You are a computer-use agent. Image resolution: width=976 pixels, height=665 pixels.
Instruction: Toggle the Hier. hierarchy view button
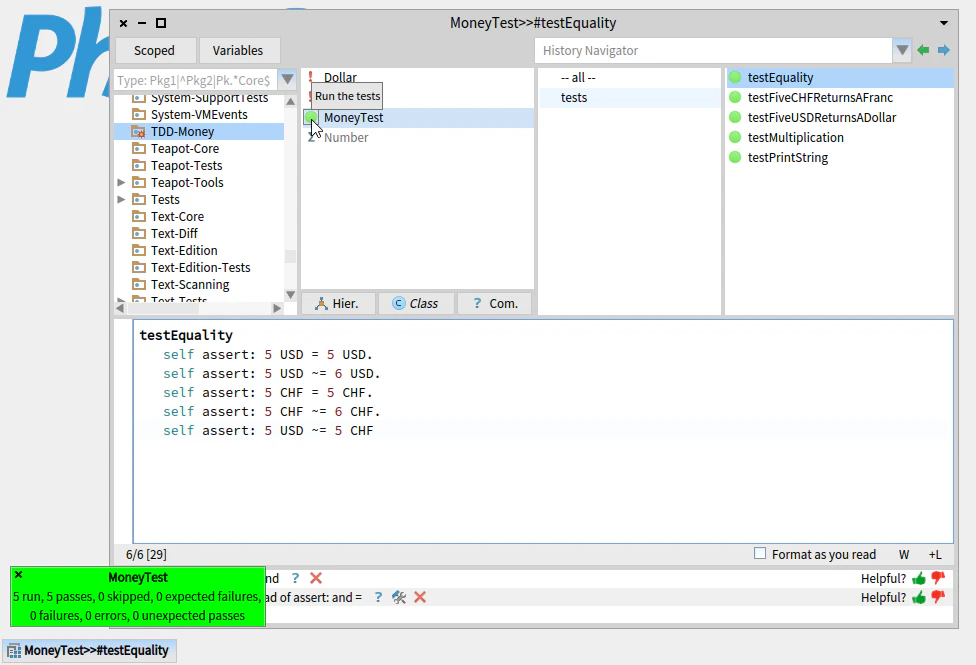click(338, 303)
